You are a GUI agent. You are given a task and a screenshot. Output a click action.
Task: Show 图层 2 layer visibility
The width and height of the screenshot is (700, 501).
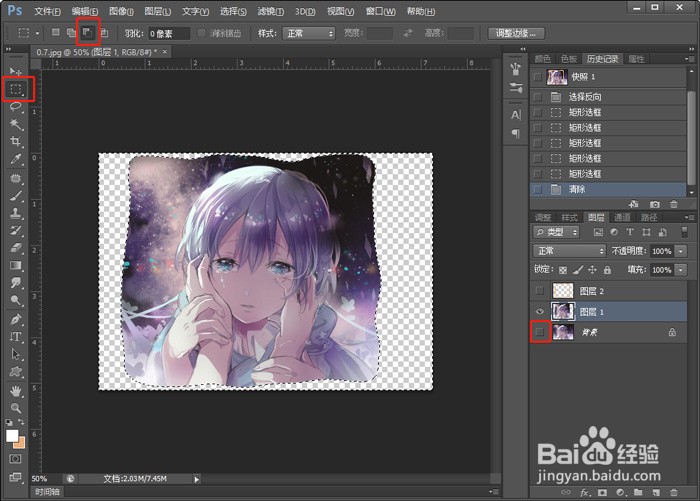[540, 291]
